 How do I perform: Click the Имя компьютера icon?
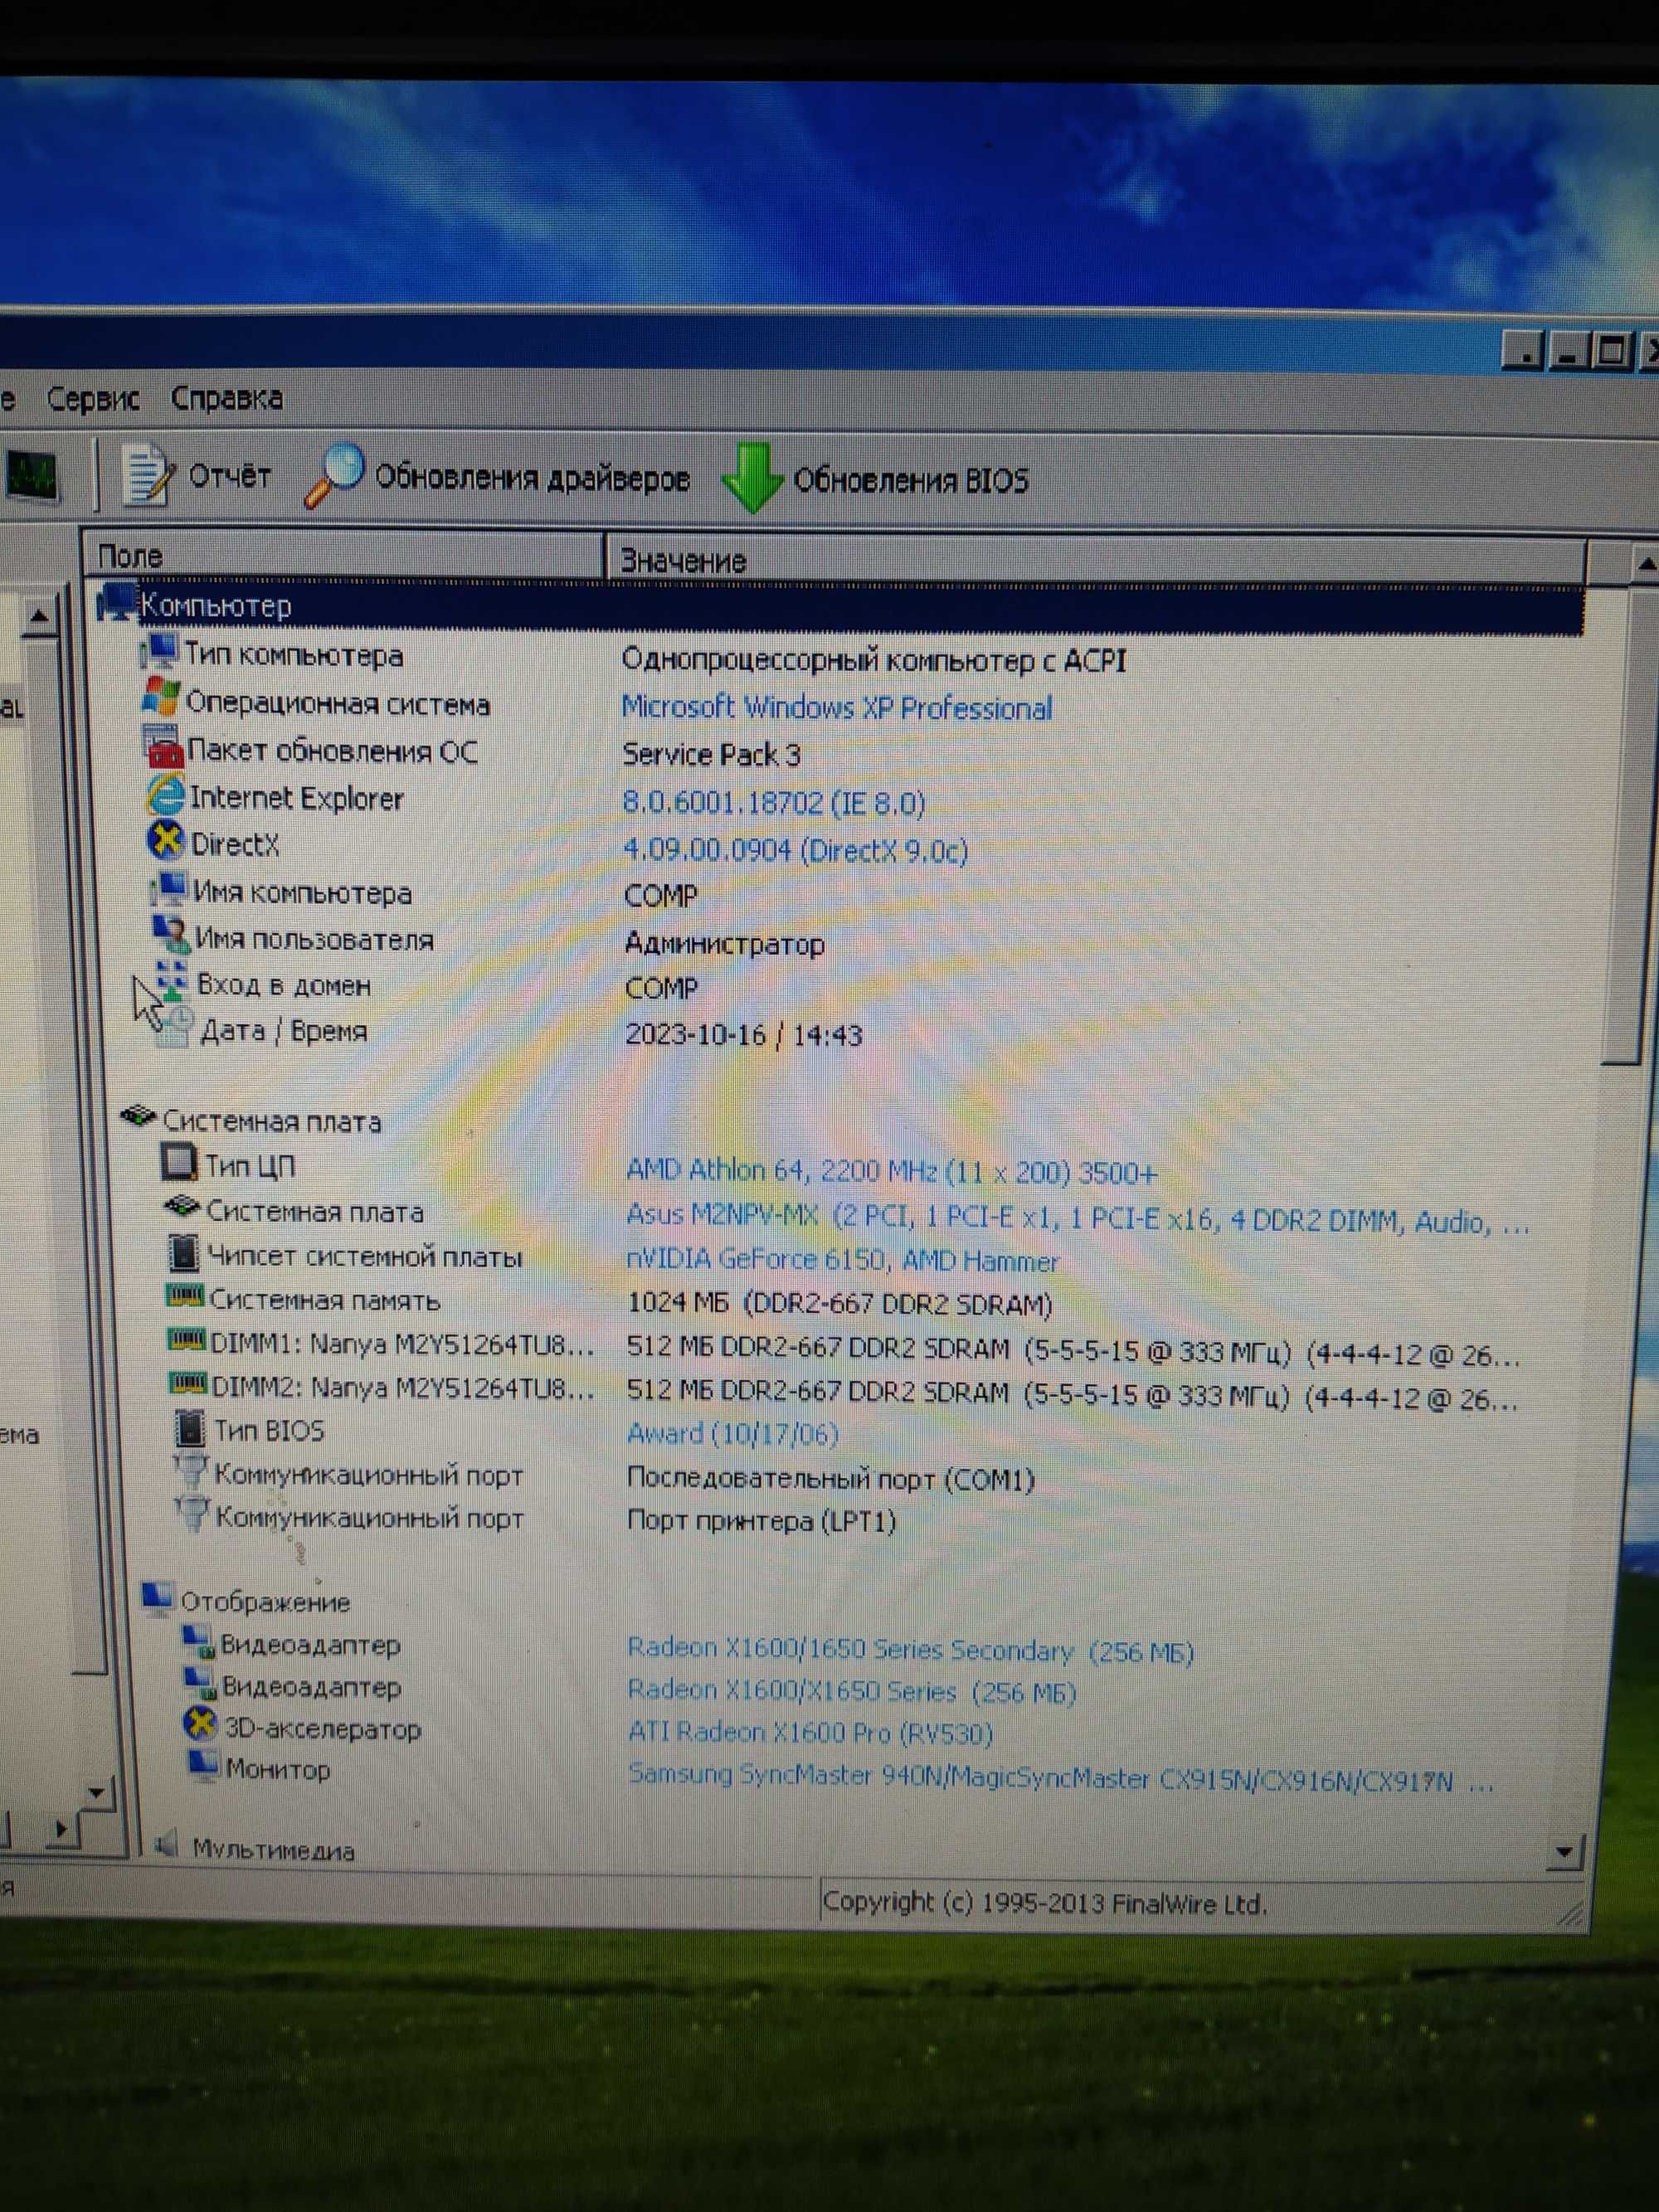pos(168,889)
